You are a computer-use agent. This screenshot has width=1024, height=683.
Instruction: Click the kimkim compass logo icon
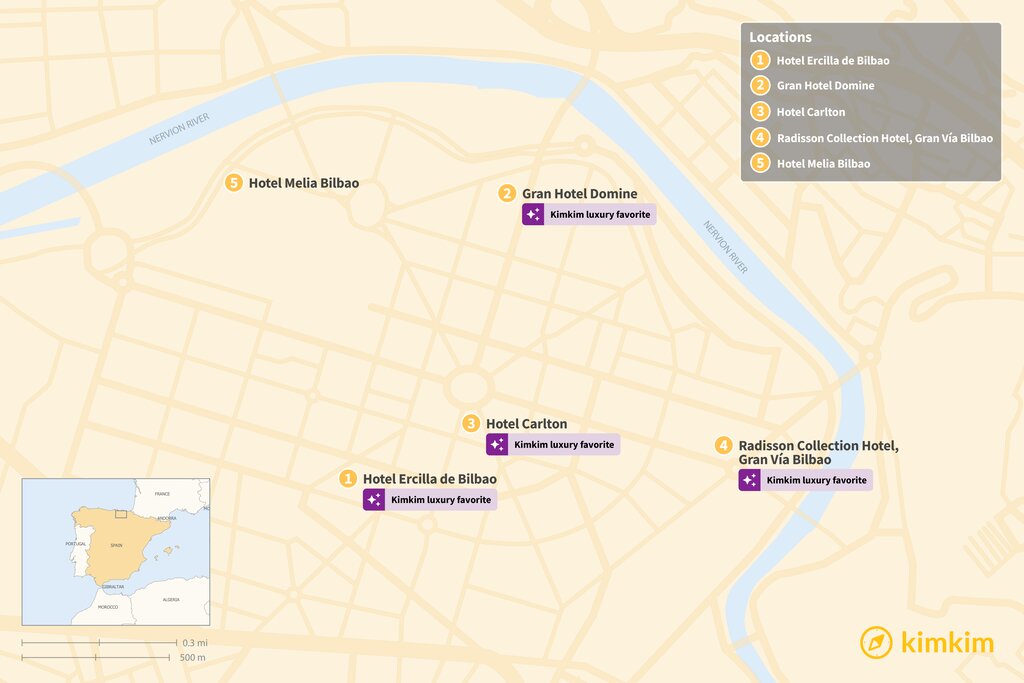pos(876,642)
